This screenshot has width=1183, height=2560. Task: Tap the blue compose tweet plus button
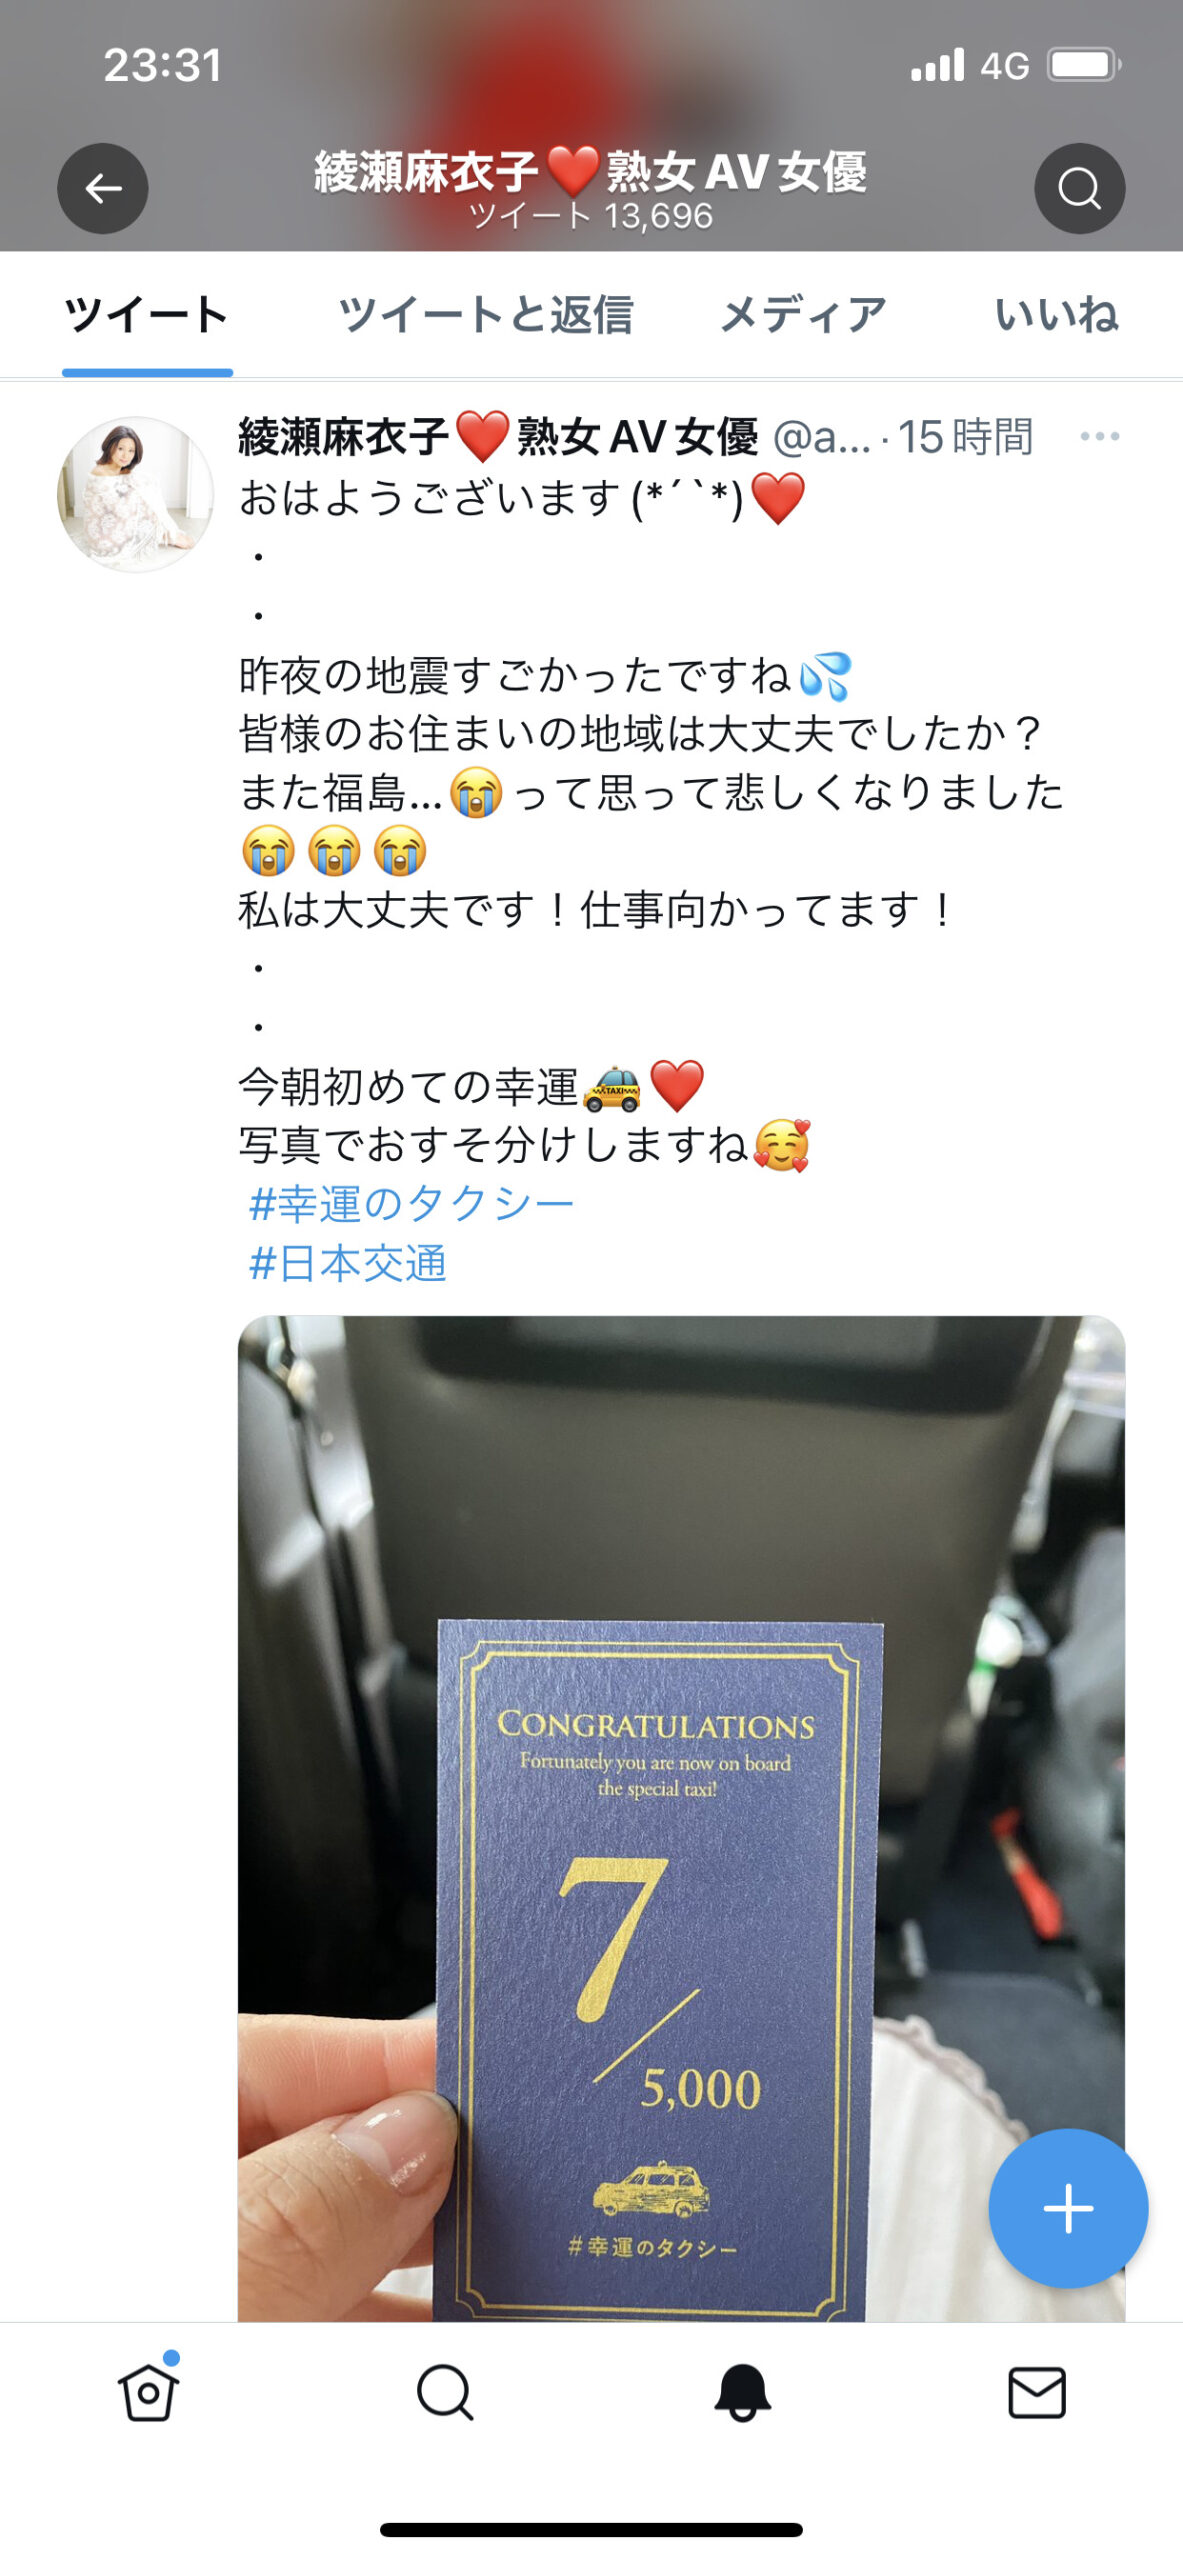click(1067, 2208)
